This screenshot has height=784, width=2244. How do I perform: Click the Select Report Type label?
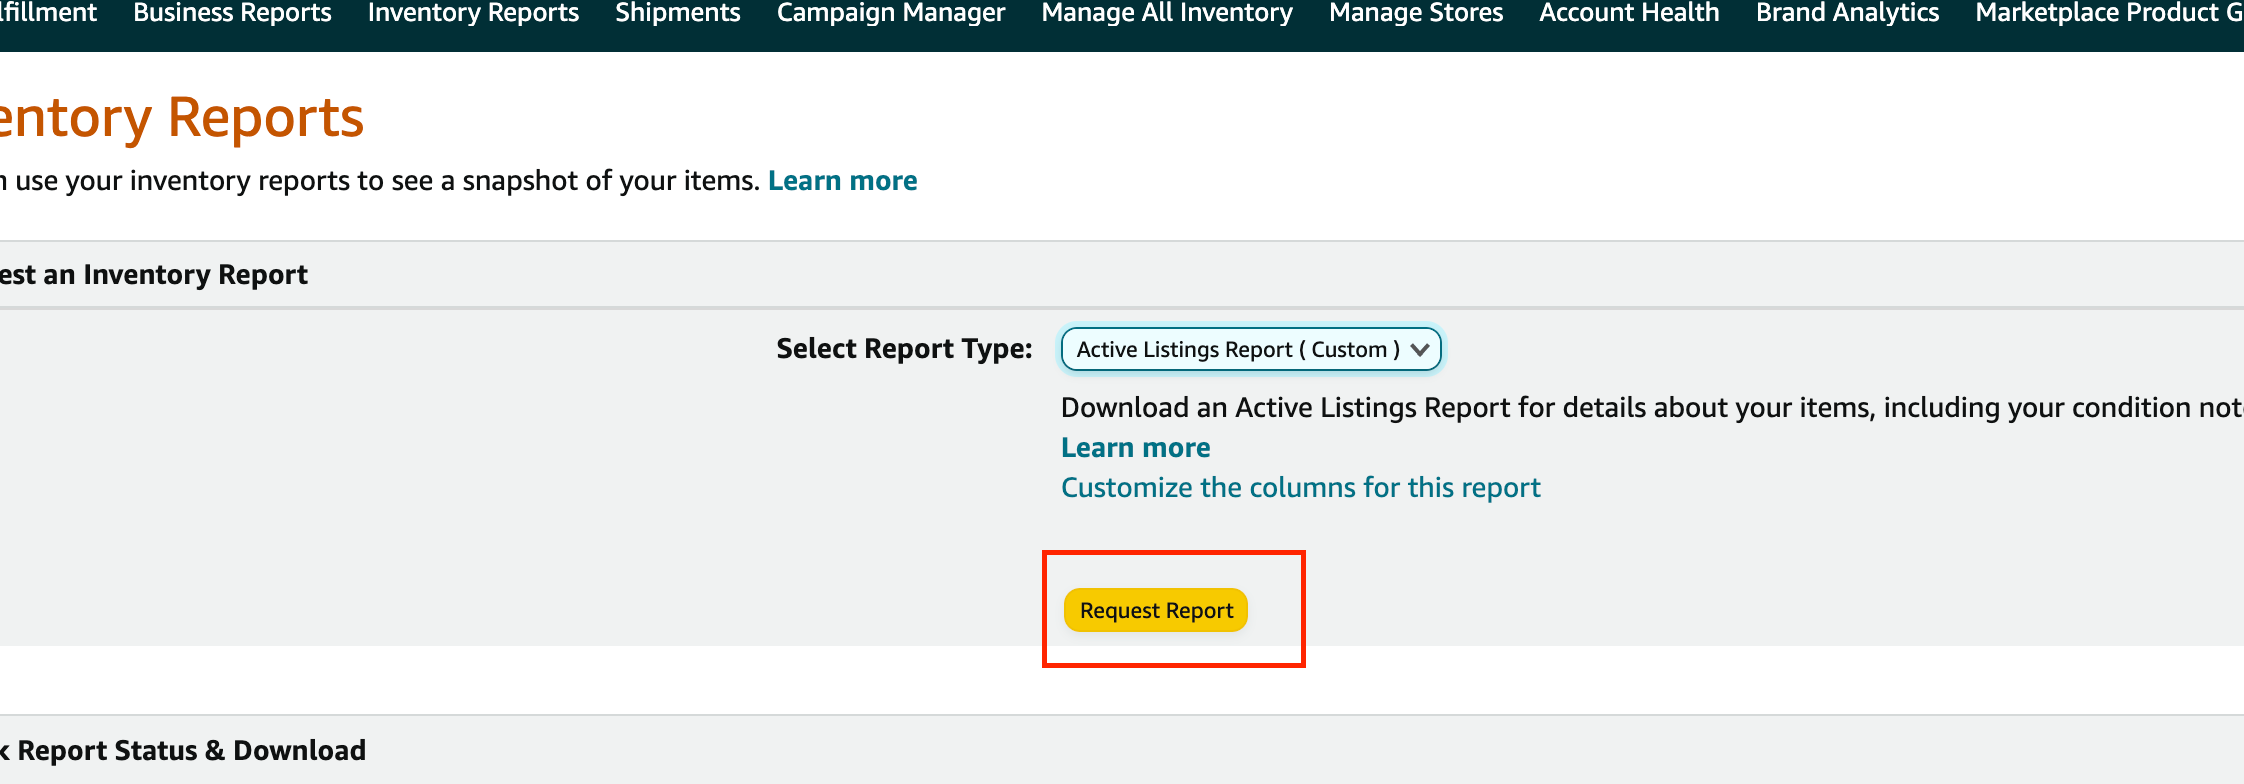tap(904, 349)
